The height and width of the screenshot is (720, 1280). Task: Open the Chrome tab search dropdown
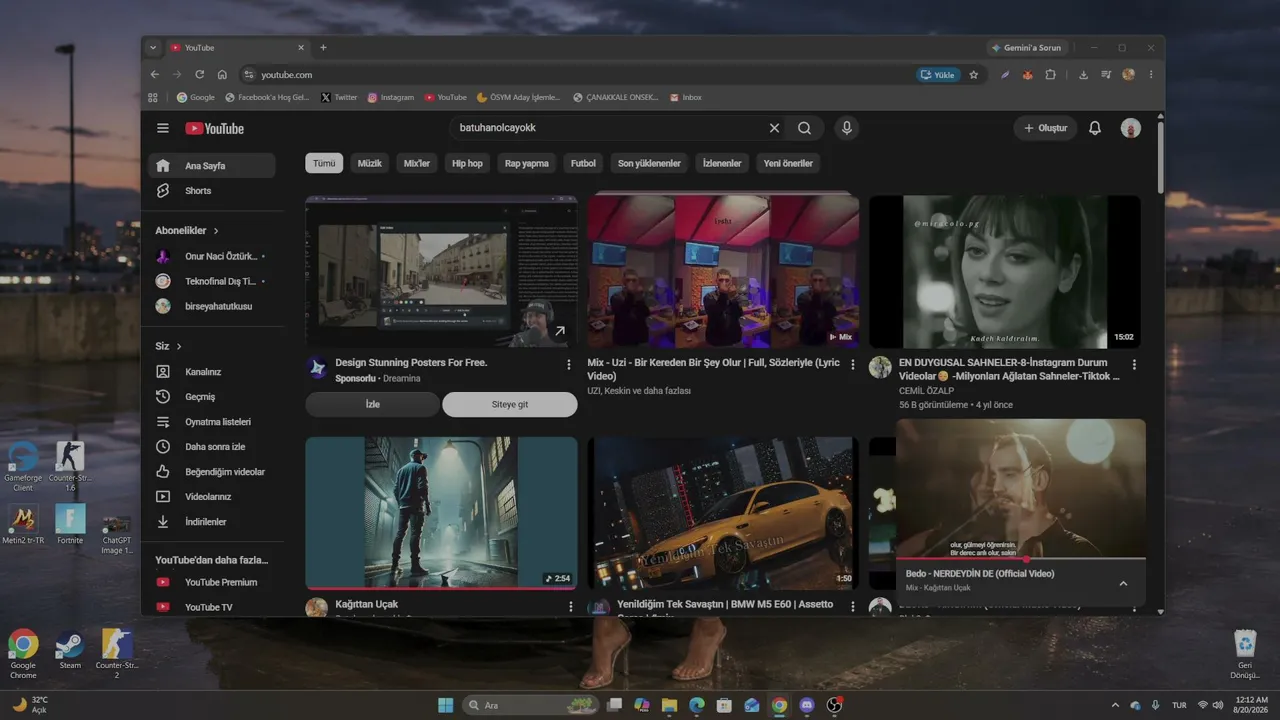[153, 47]
